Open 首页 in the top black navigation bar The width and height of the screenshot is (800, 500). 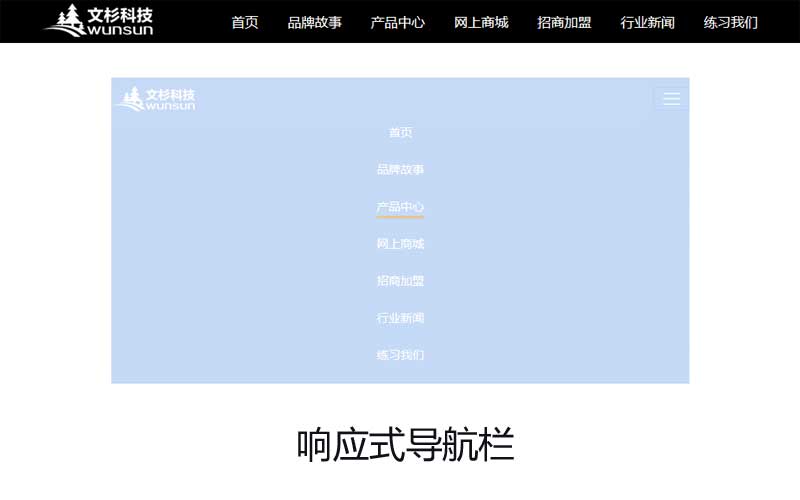[x=245, y=22]
